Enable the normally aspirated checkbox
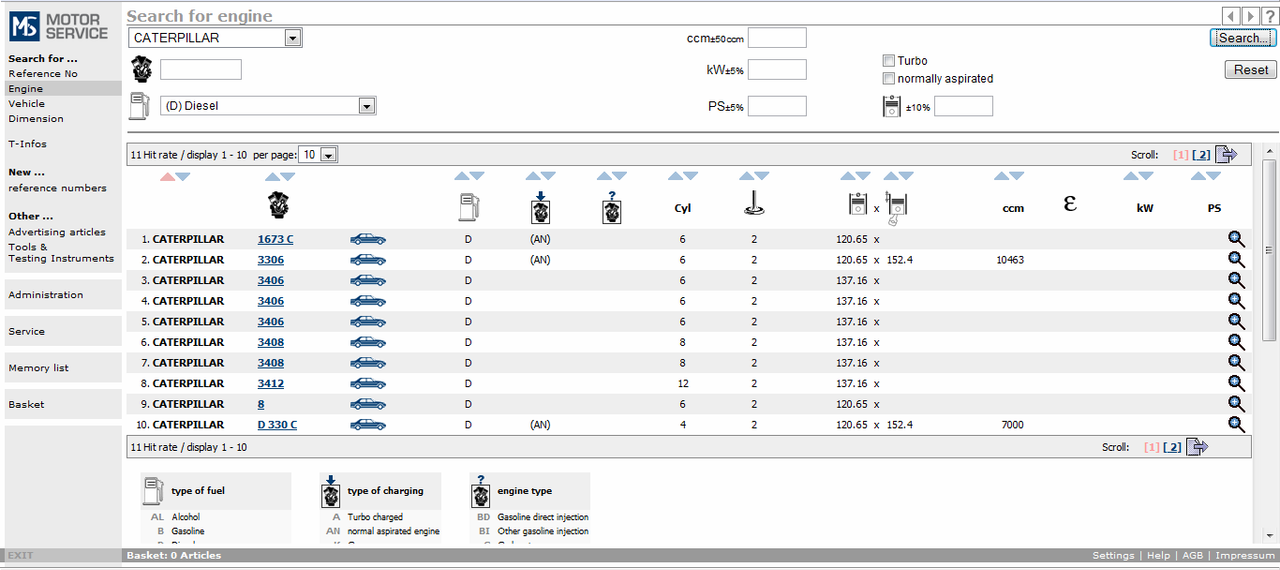Screen dimensions: 1280x570 pyautogui.click(x=888, y=79)
